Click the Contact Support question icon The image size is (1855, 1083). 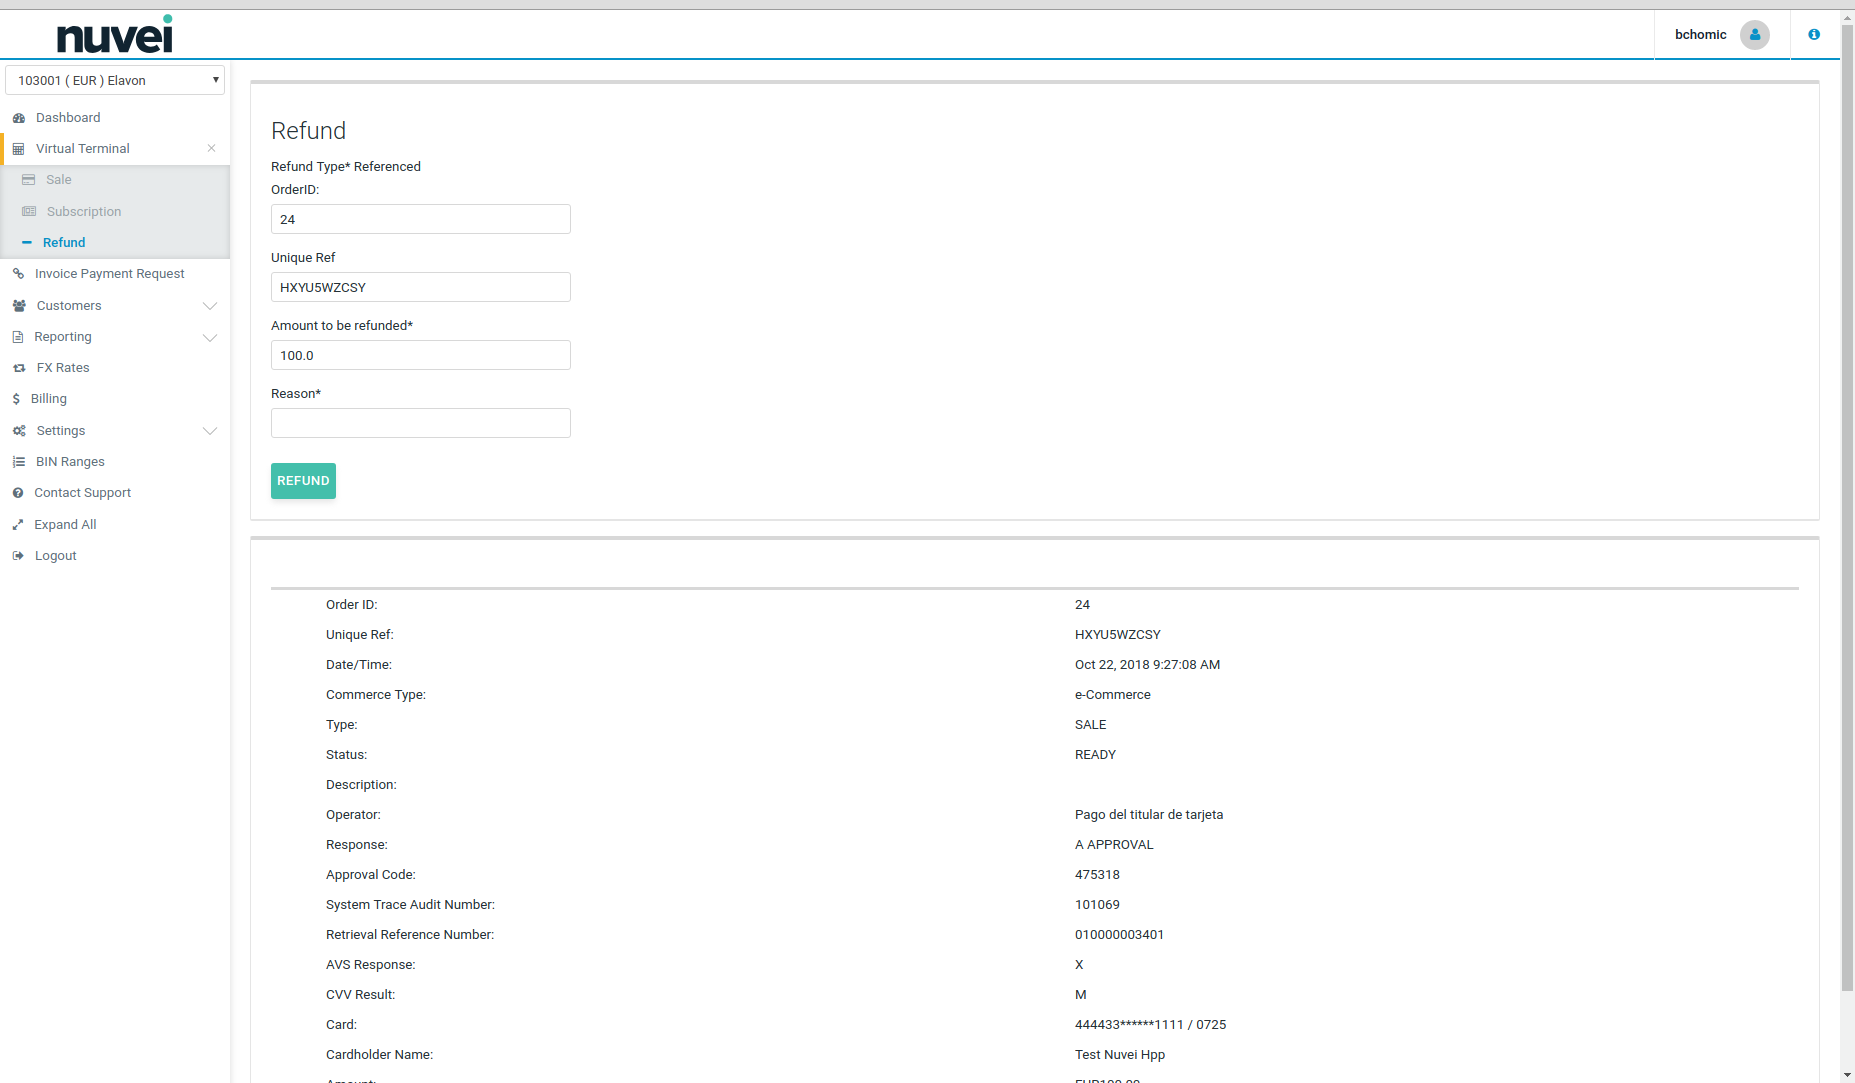(x=18, y=493)
